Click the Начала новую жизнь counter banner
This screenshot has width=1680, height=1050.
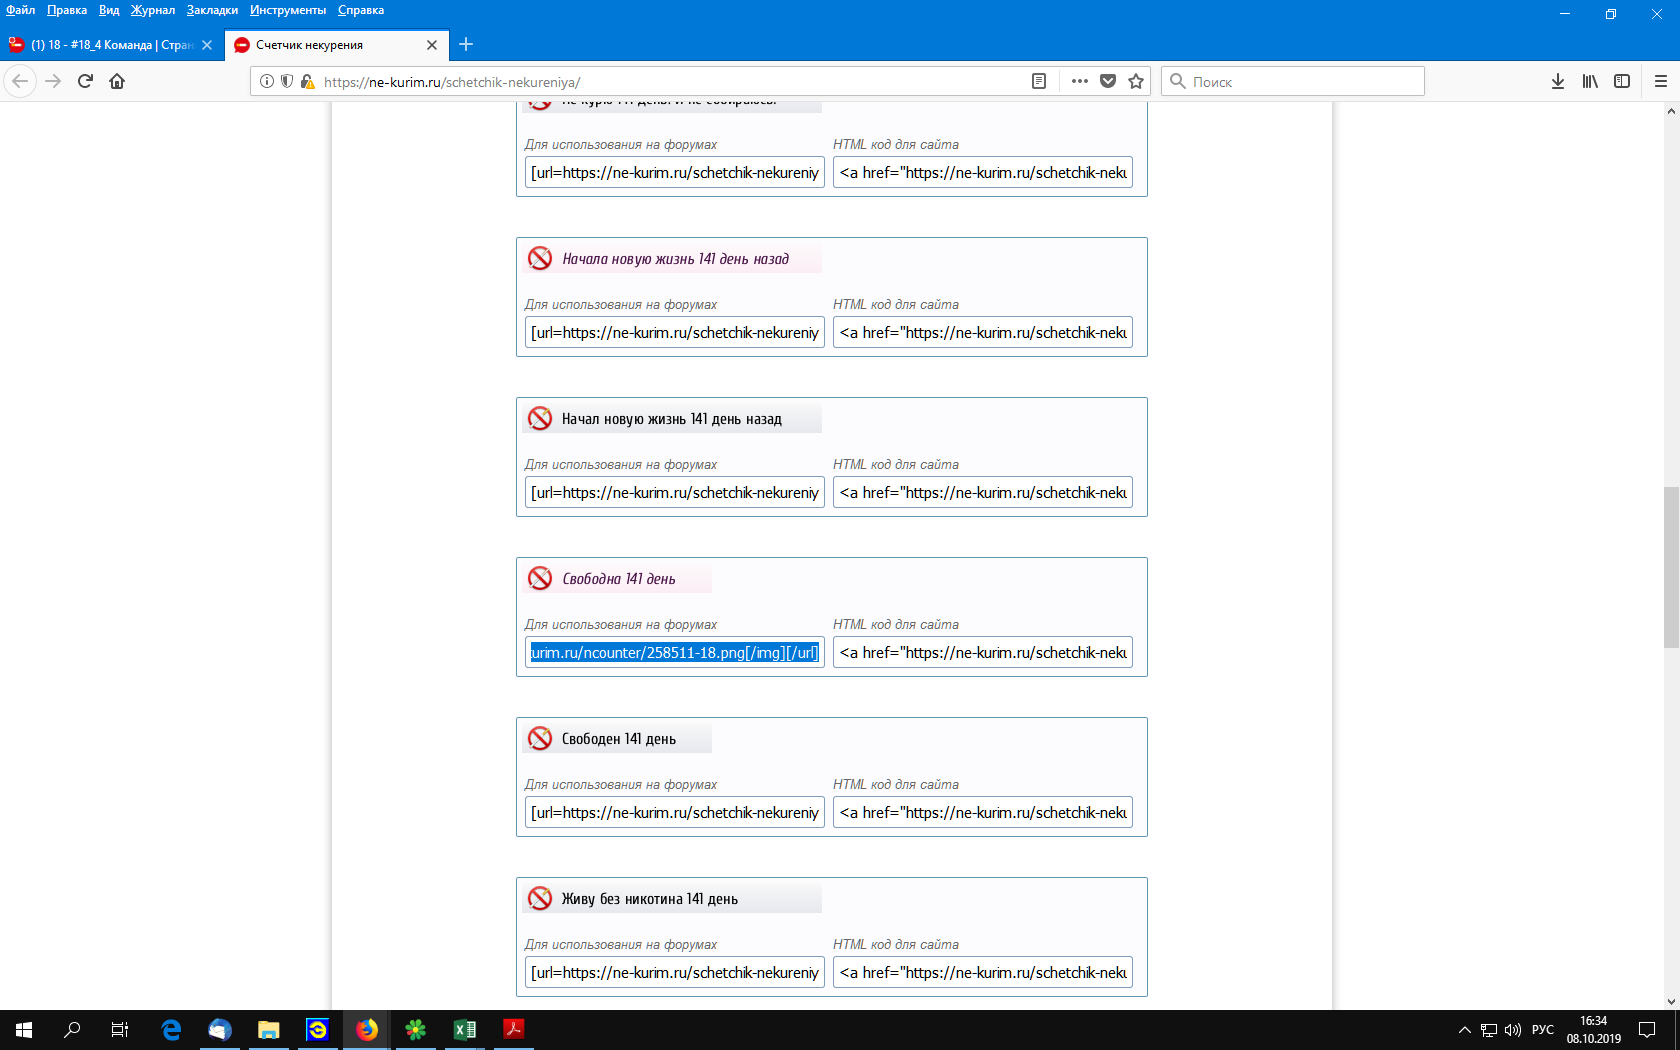click(672, 259)
